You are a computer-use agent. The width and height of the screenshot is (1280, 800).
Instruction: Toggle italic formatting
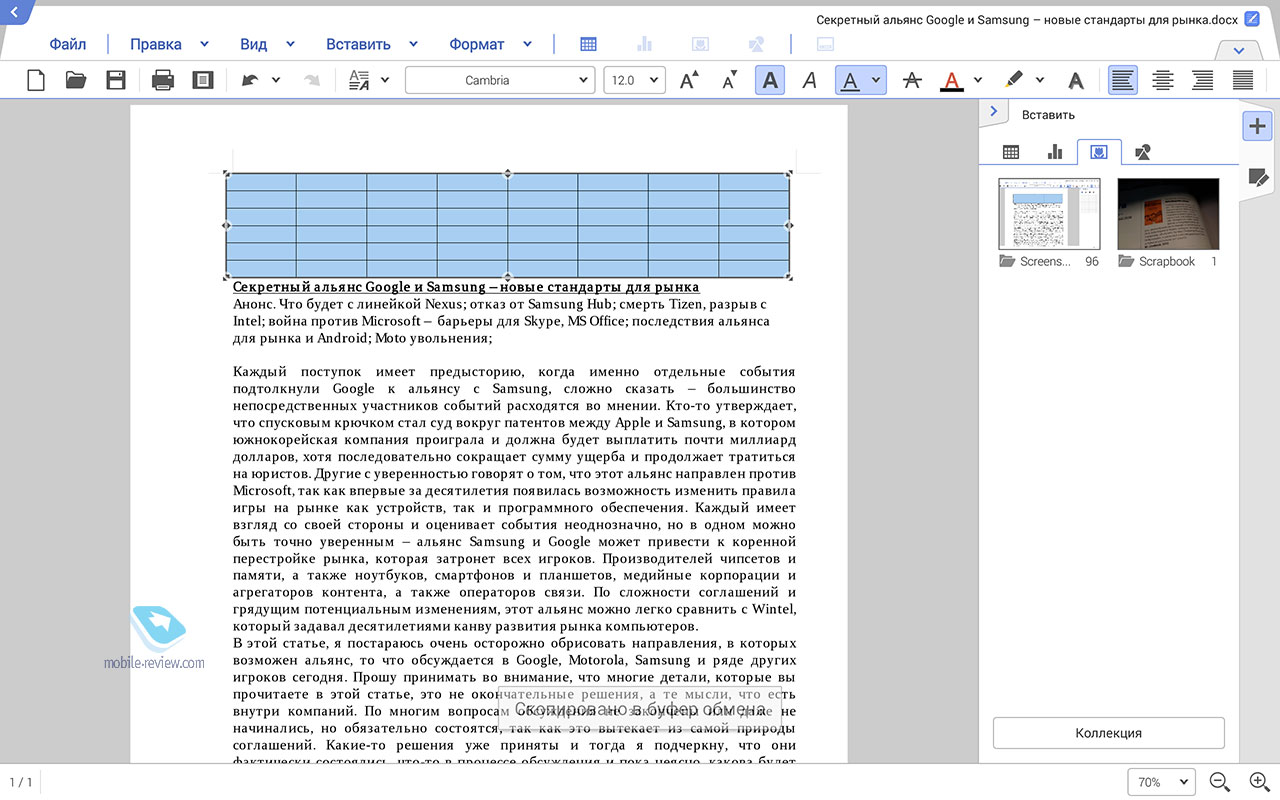coord(810,81)
